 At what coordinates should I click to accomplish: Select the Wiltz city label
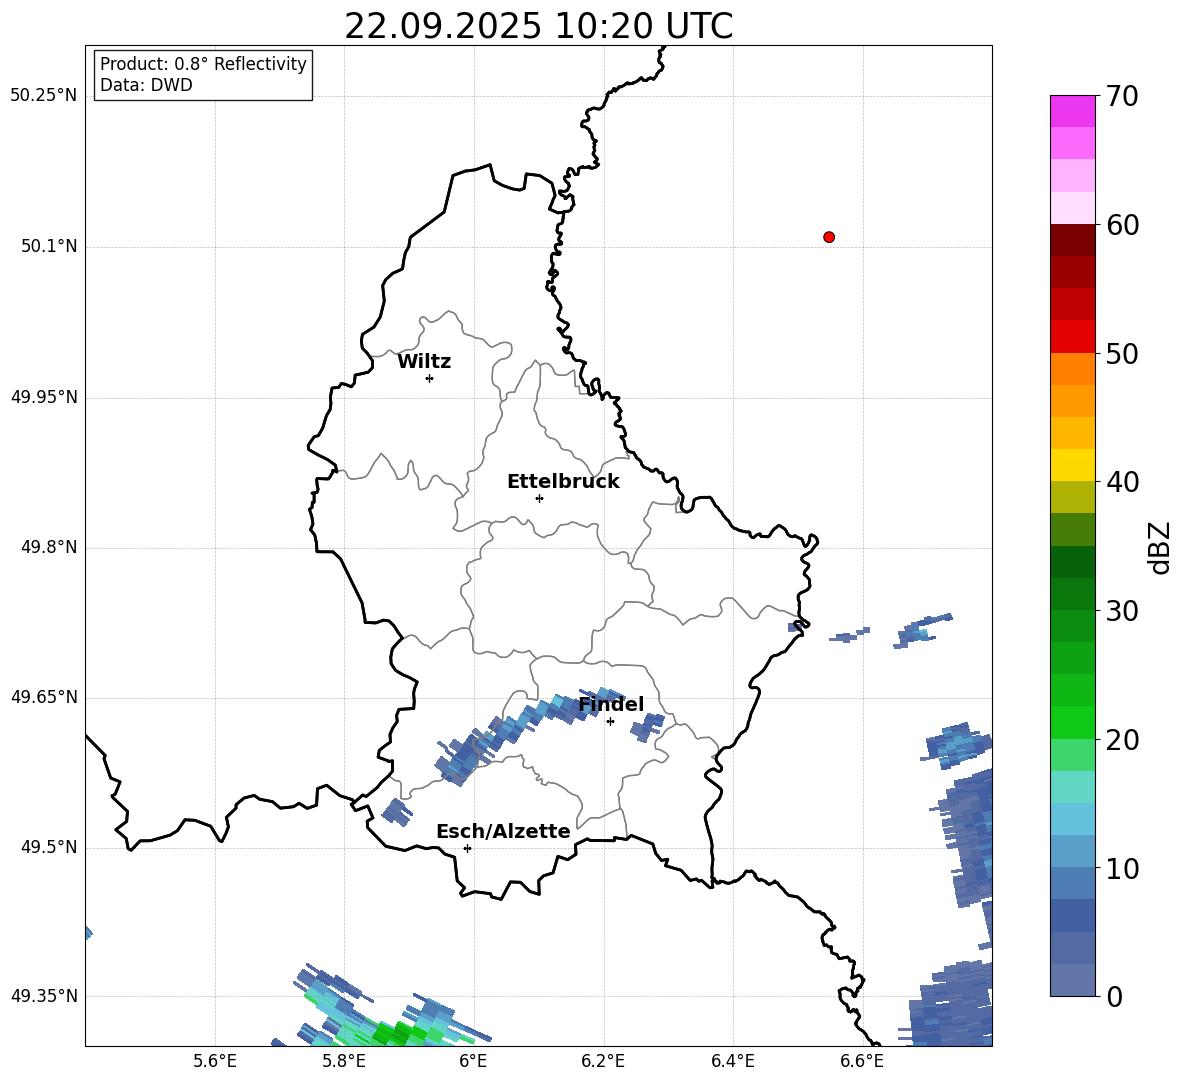tap(424, 362)
